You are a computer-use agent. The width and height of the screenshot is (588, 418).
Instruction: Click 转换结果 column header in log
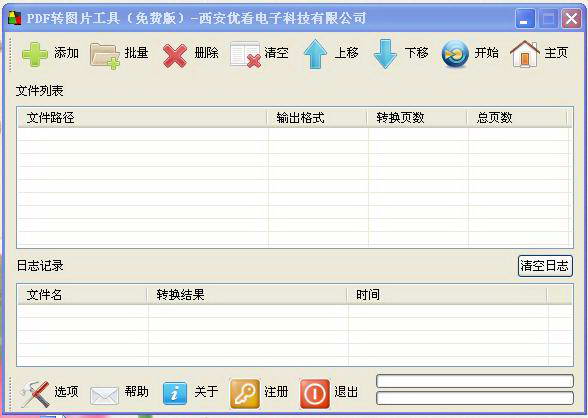[x=247, y=295]
